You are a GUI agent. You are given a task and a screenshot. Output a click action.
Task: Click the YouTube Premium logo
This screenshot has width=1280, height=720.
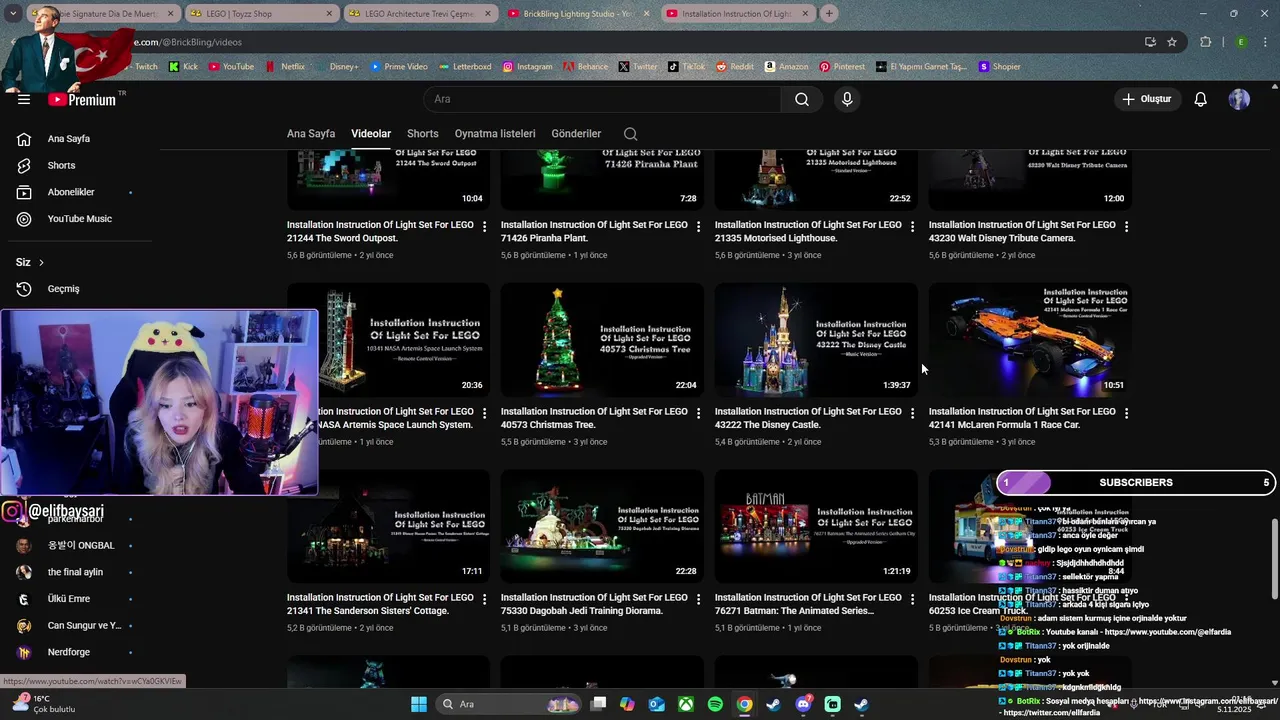coord(82,99)
